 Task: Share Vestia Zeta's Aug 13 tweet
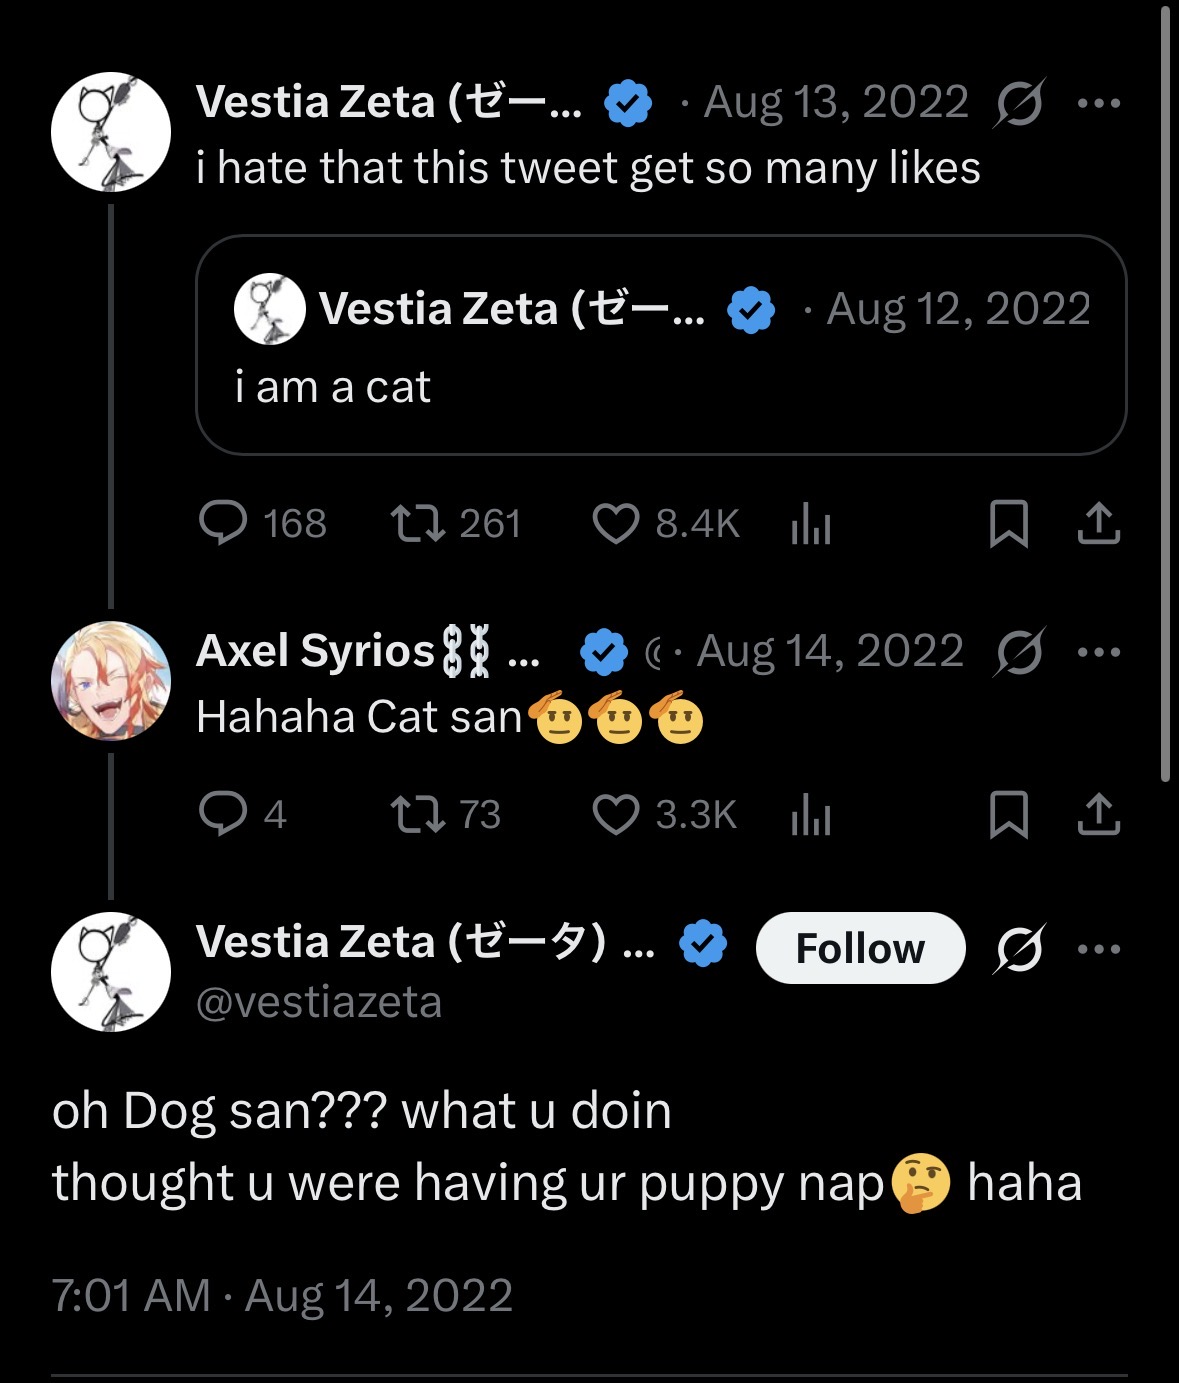(1098, 523)
